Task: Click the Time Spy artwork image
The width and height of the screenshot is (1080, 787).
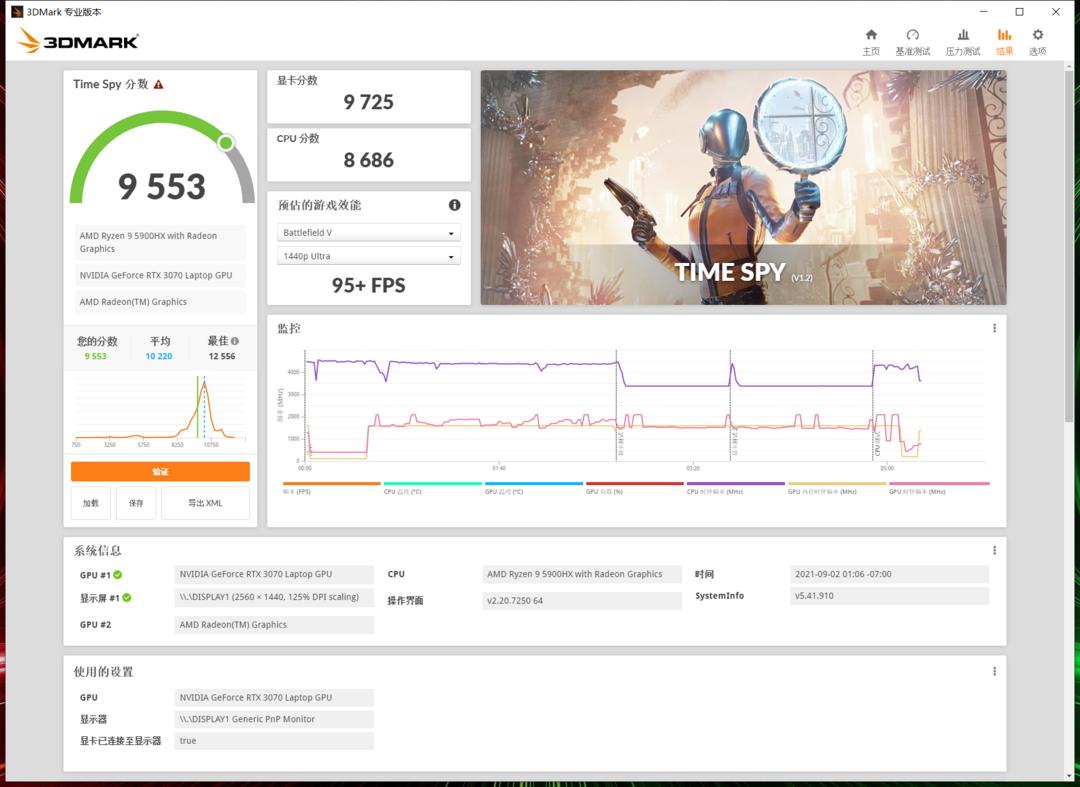Action: coord(743,186)
